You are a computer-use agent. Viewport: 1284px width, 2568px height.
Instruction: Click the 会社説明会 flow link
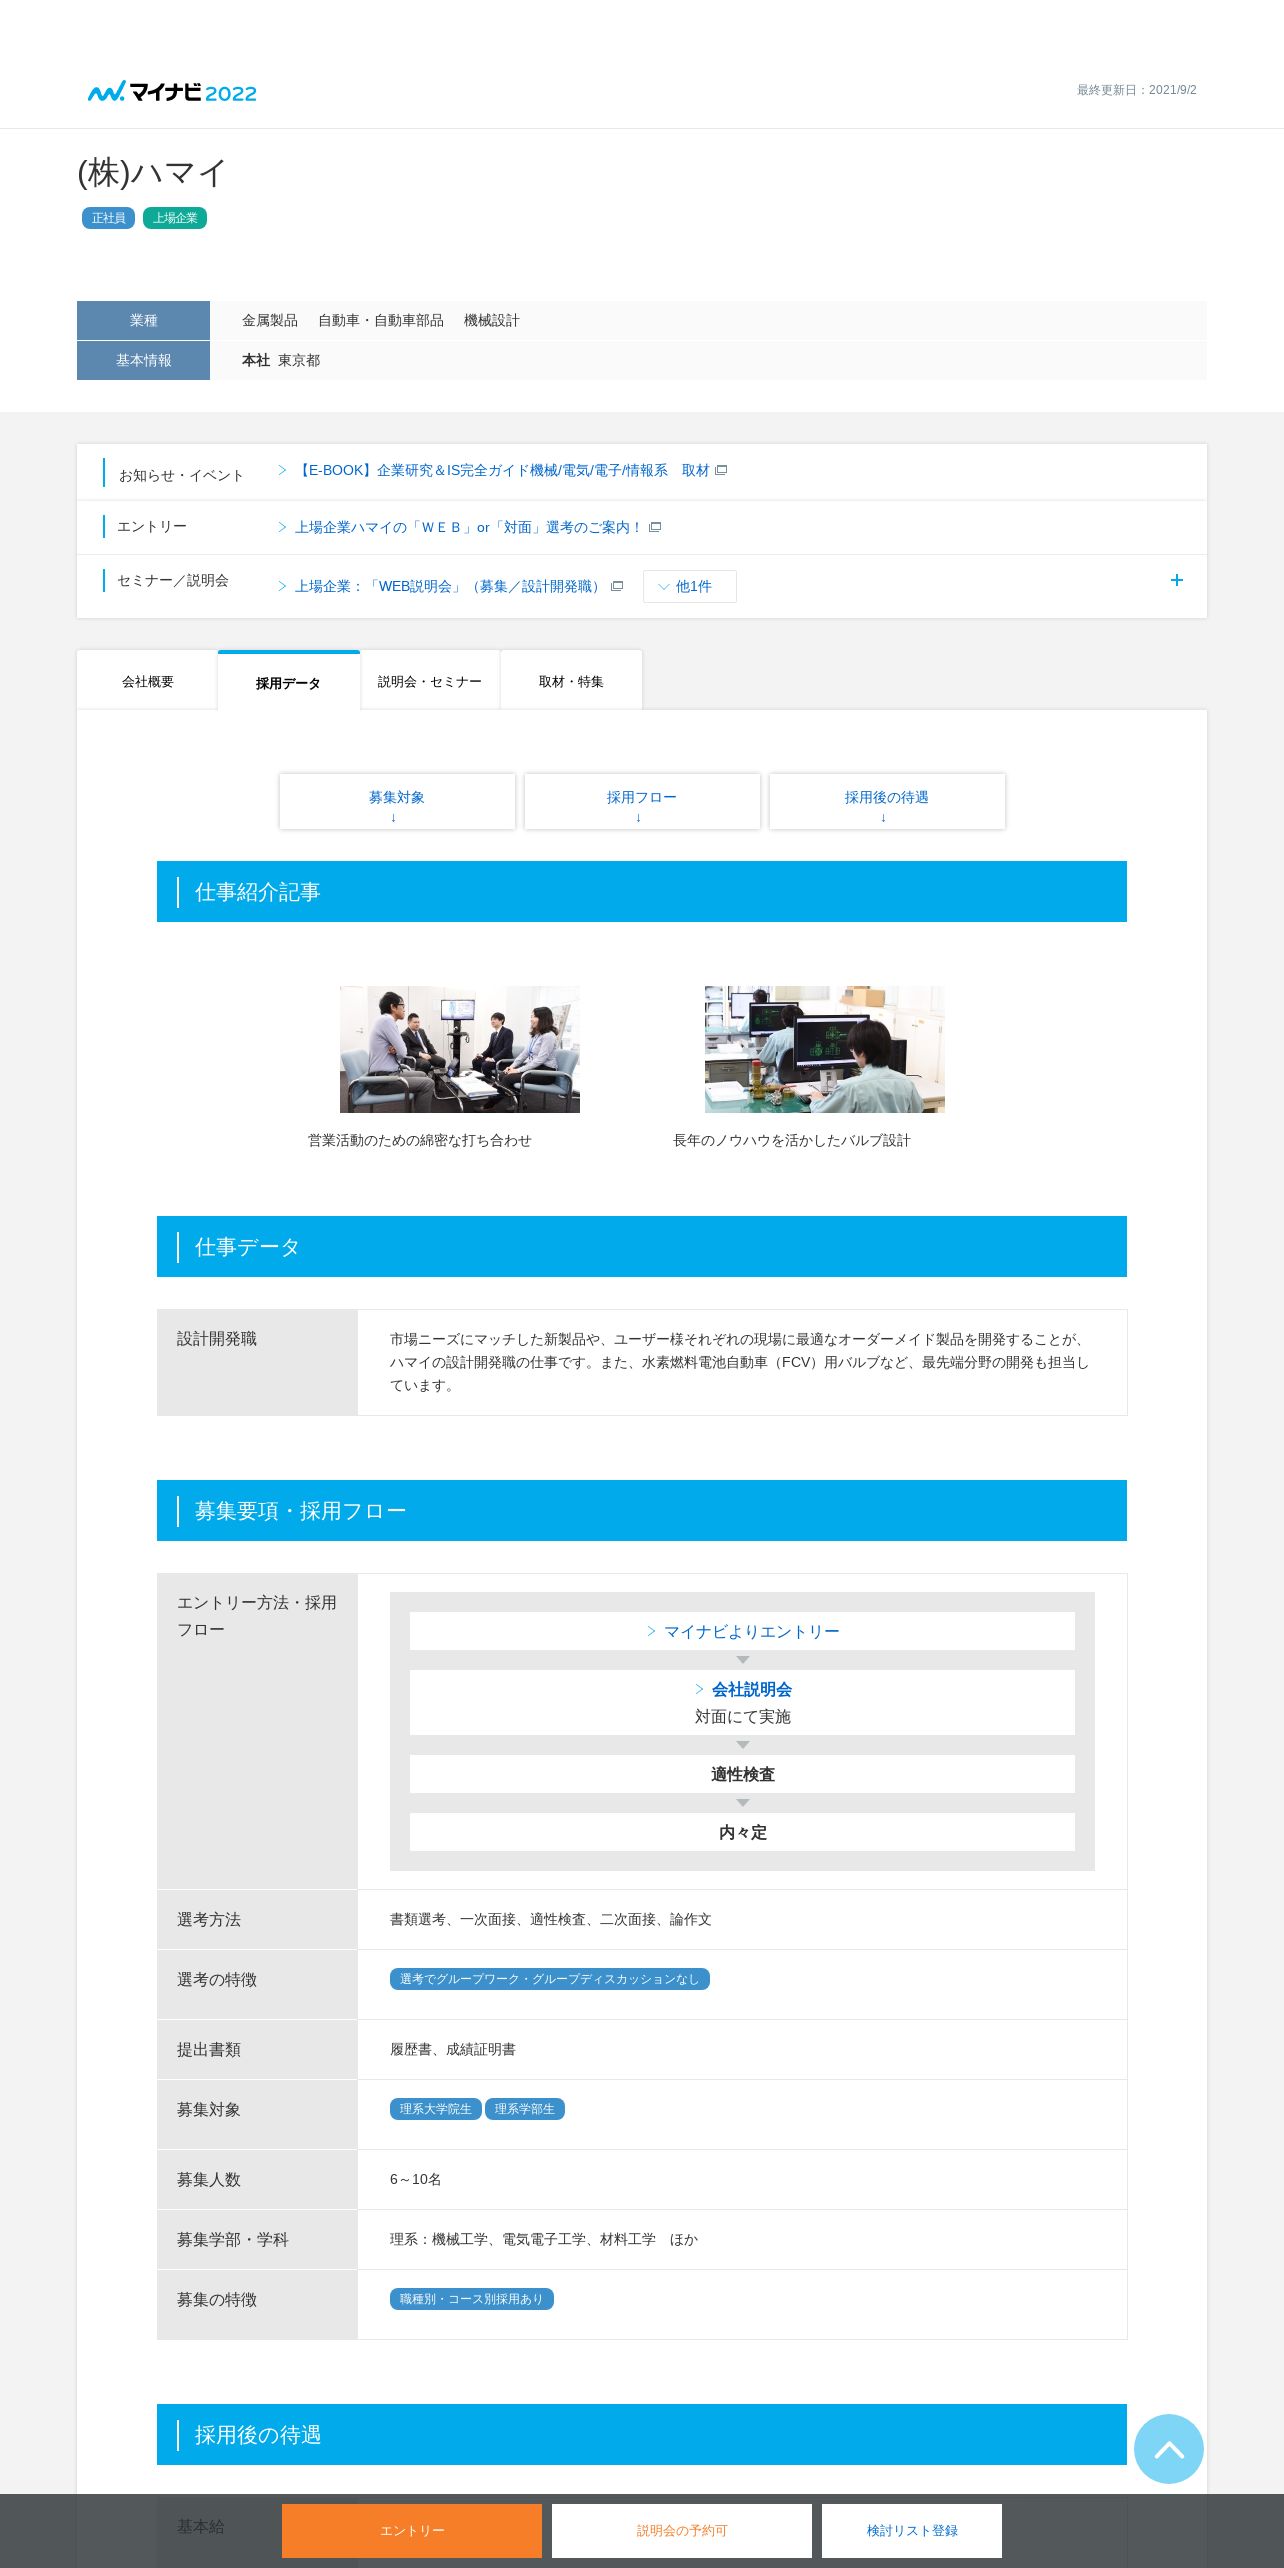coord(751,1689)
